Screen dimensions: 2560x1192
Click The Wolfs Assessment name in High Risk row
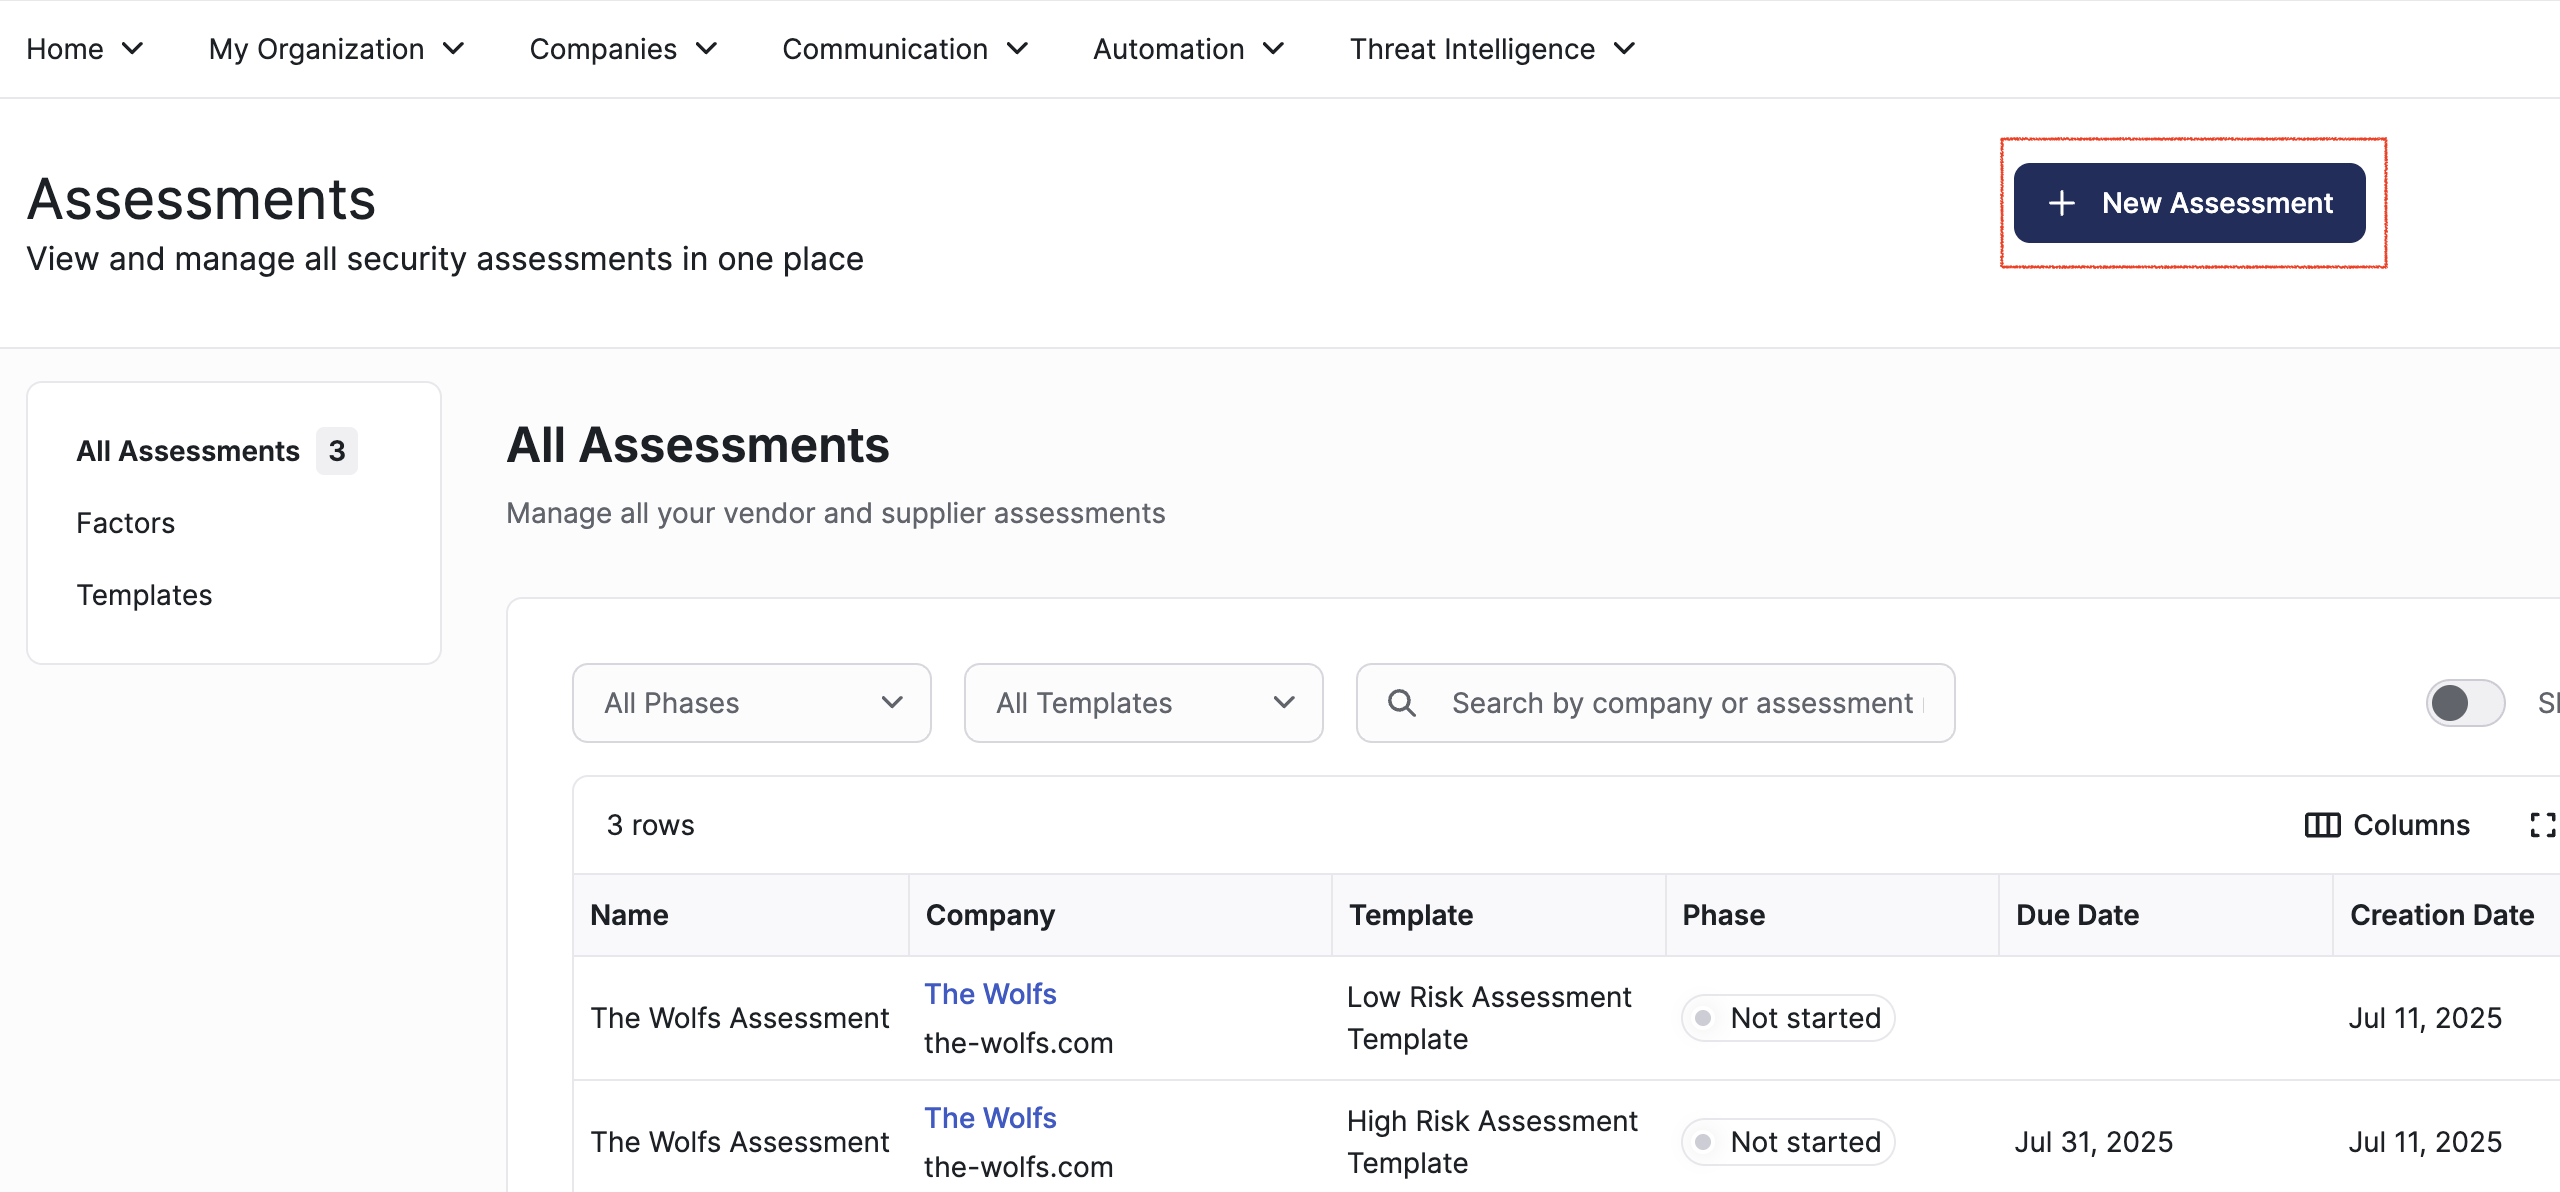click(739, 1142)
